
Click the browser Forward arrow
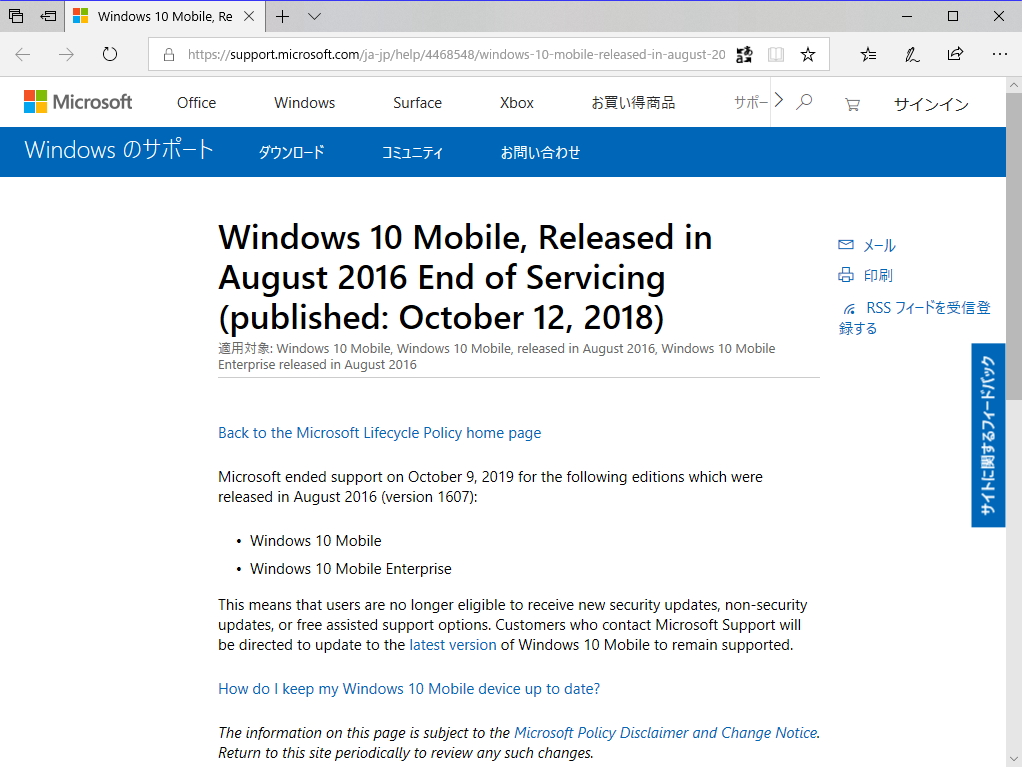pyautogui.click(x=66, y=54)
